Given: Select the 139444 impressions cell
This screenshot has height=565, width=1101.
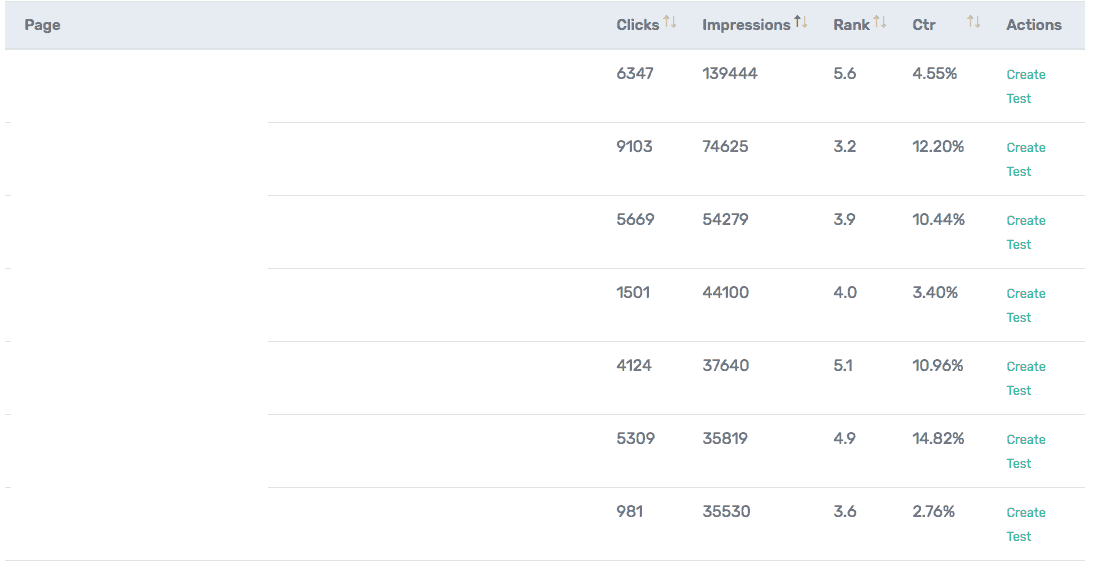Looking at the screenshot, I should coord(730,73).
